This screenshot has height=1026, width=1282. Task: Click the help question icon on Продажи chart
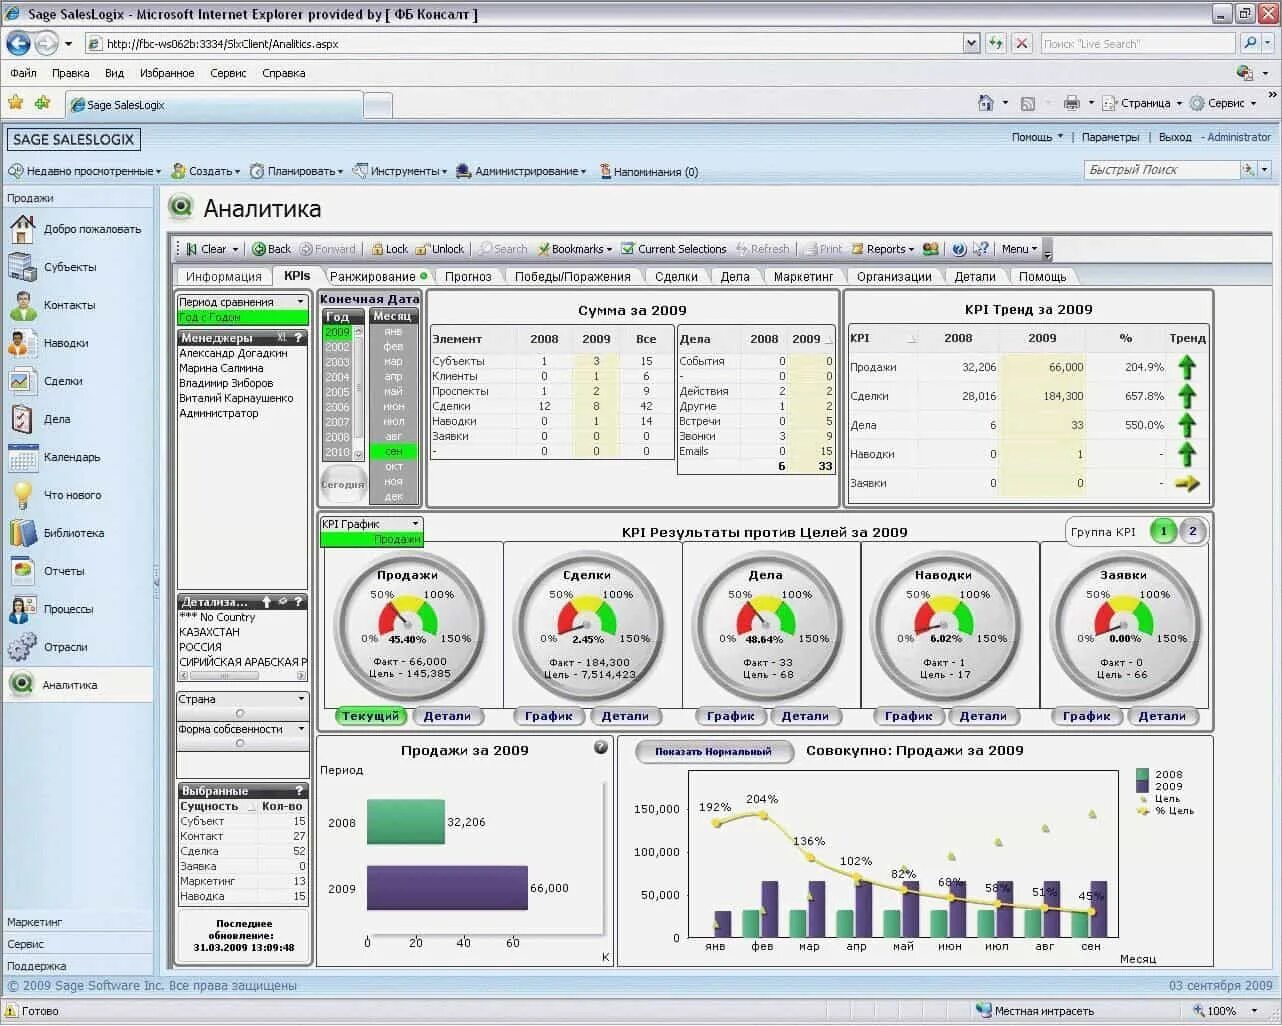(601, 747)
